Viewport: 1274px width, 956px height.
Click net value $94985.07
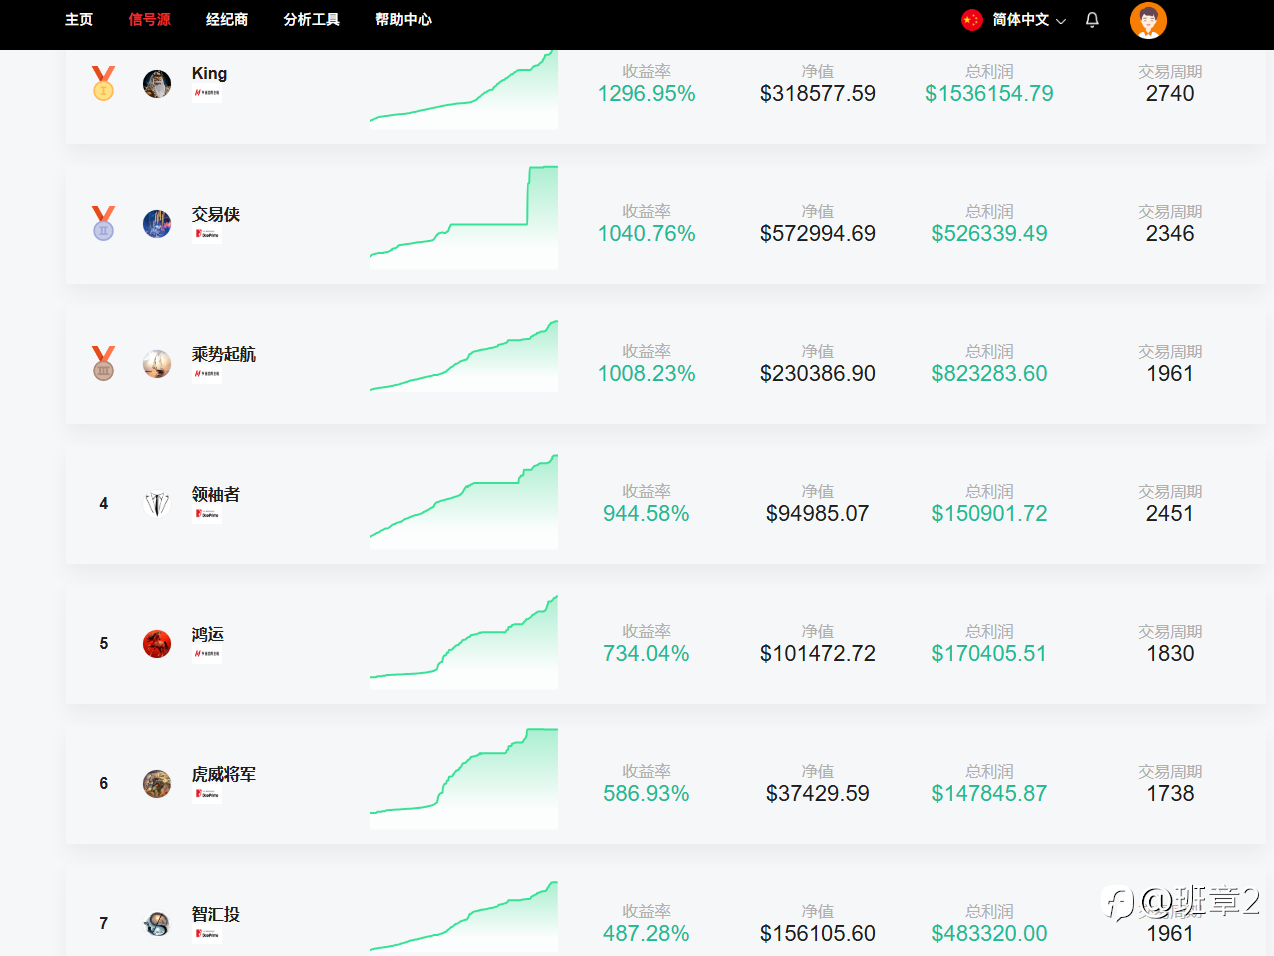(818, 514)
